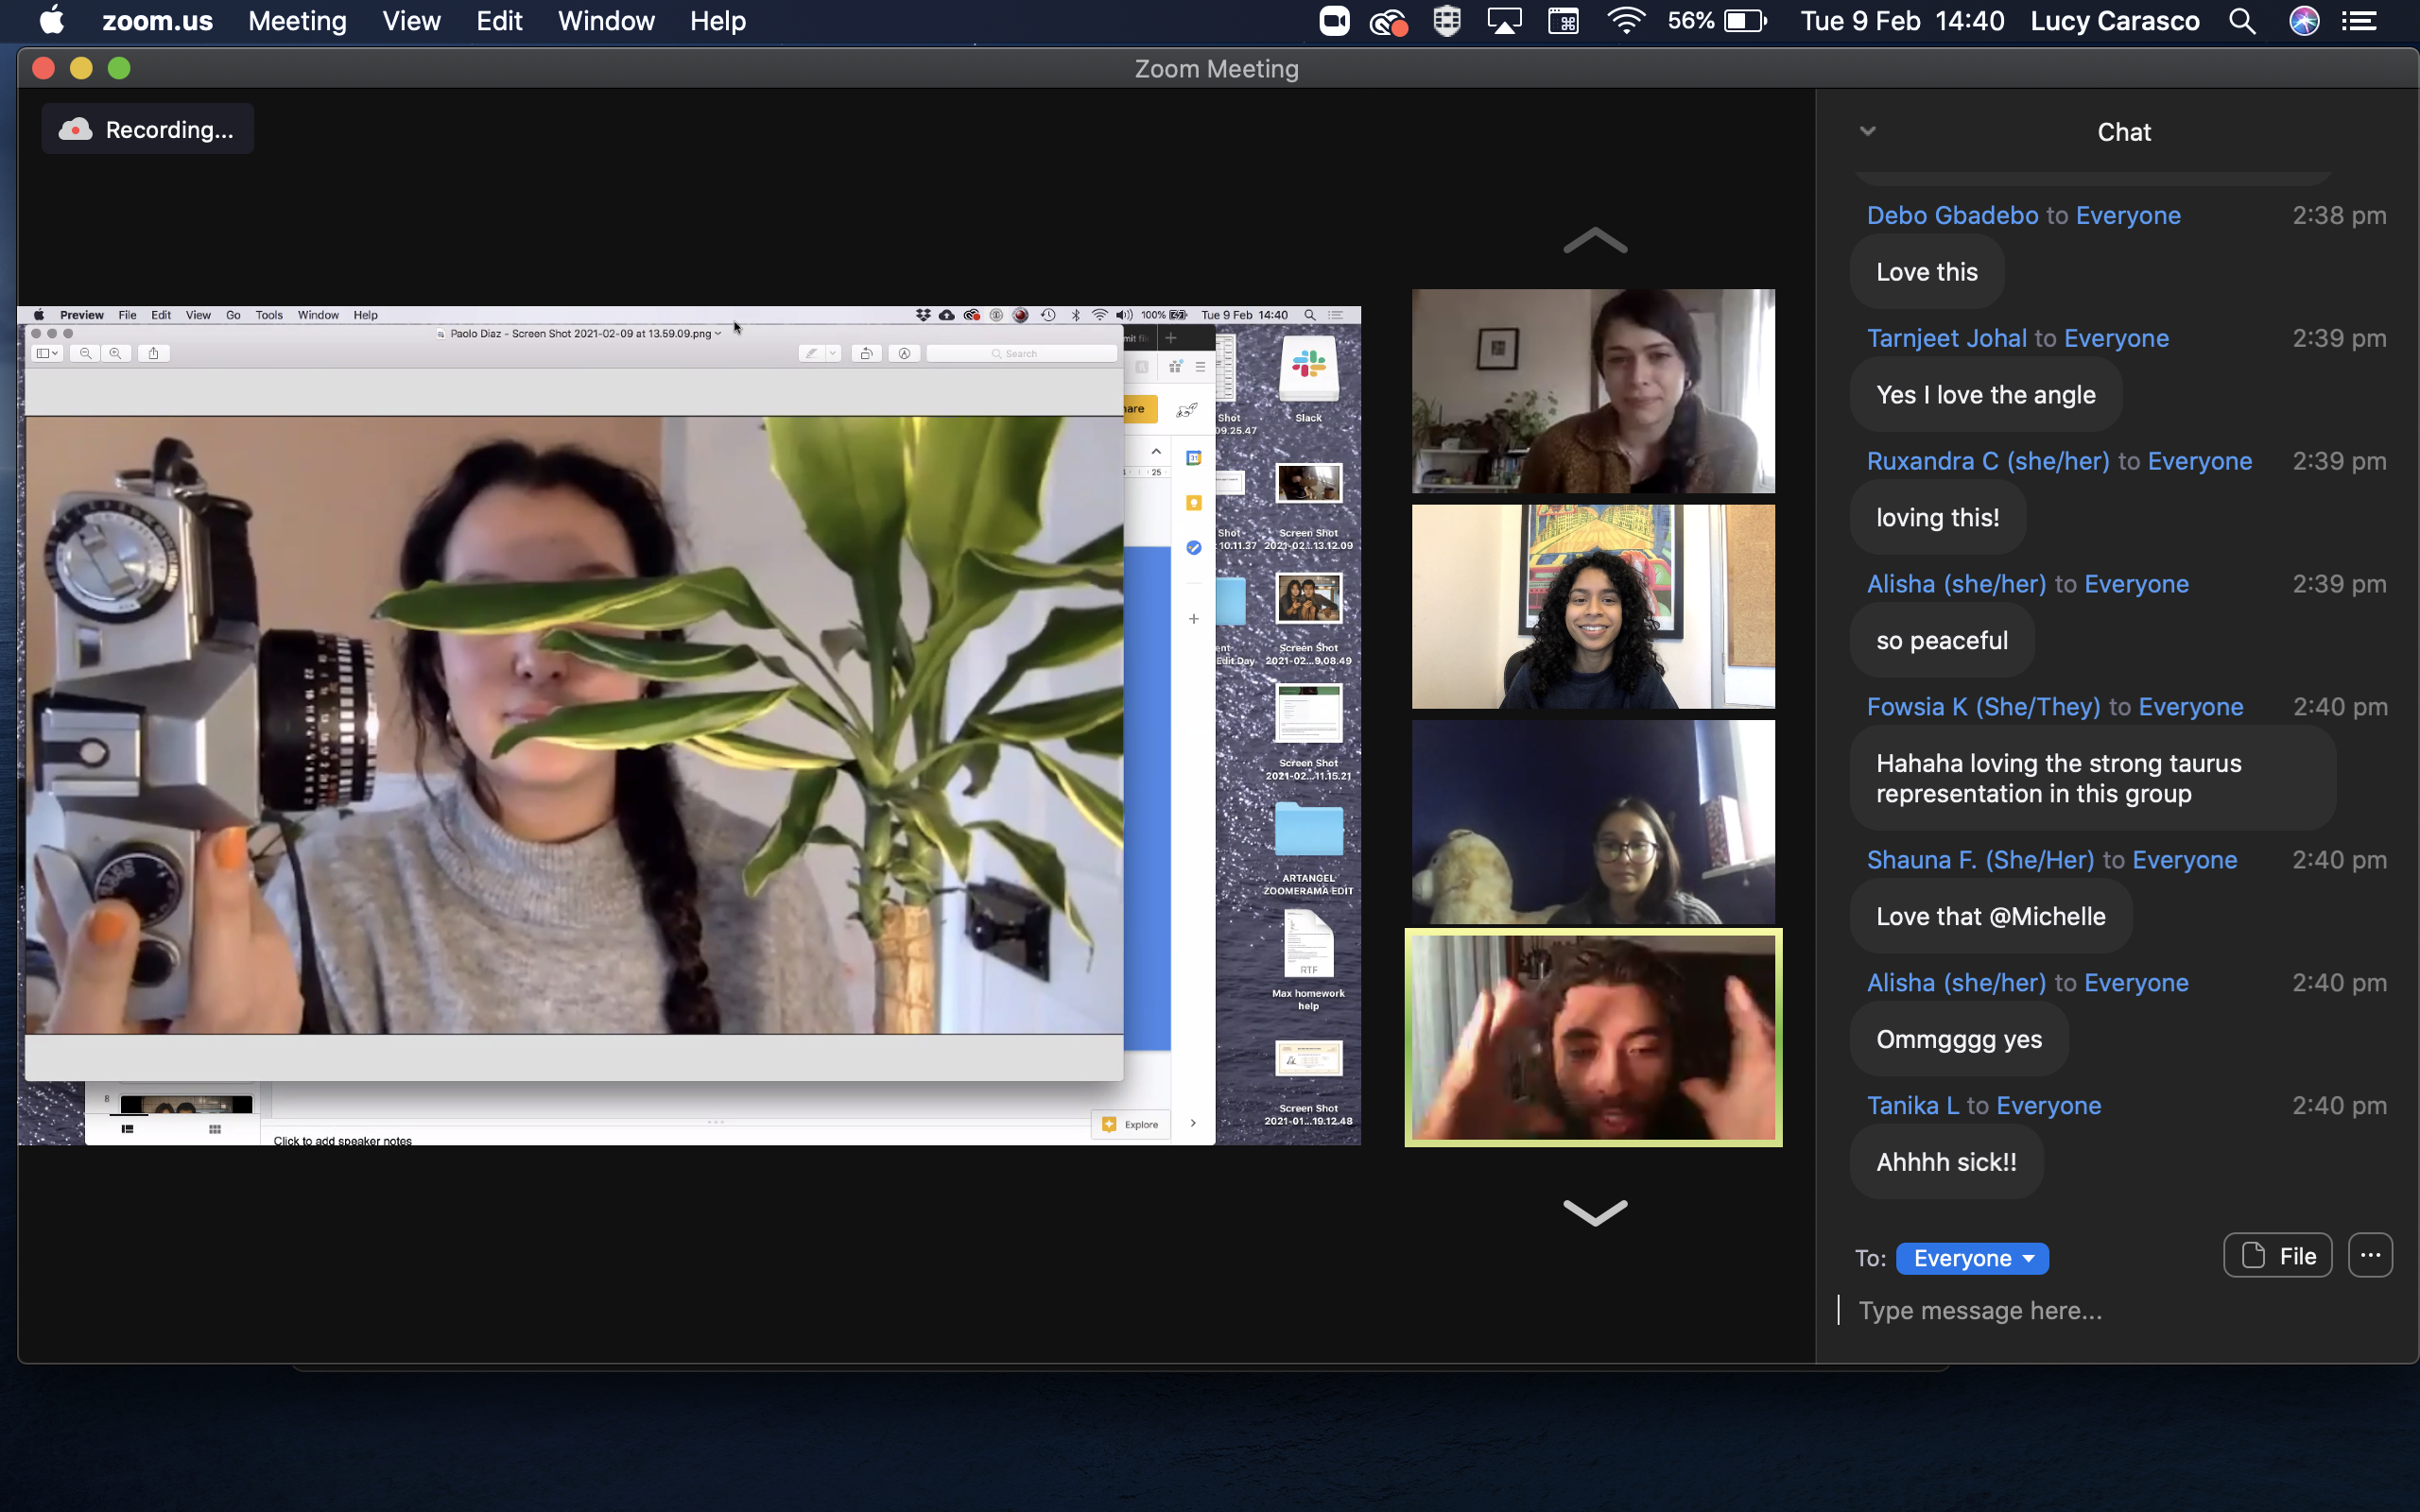The width and height of the screenshot is (2420, 1512).
Task: Click the AirPlay display icon
Action: [1504, 21]
